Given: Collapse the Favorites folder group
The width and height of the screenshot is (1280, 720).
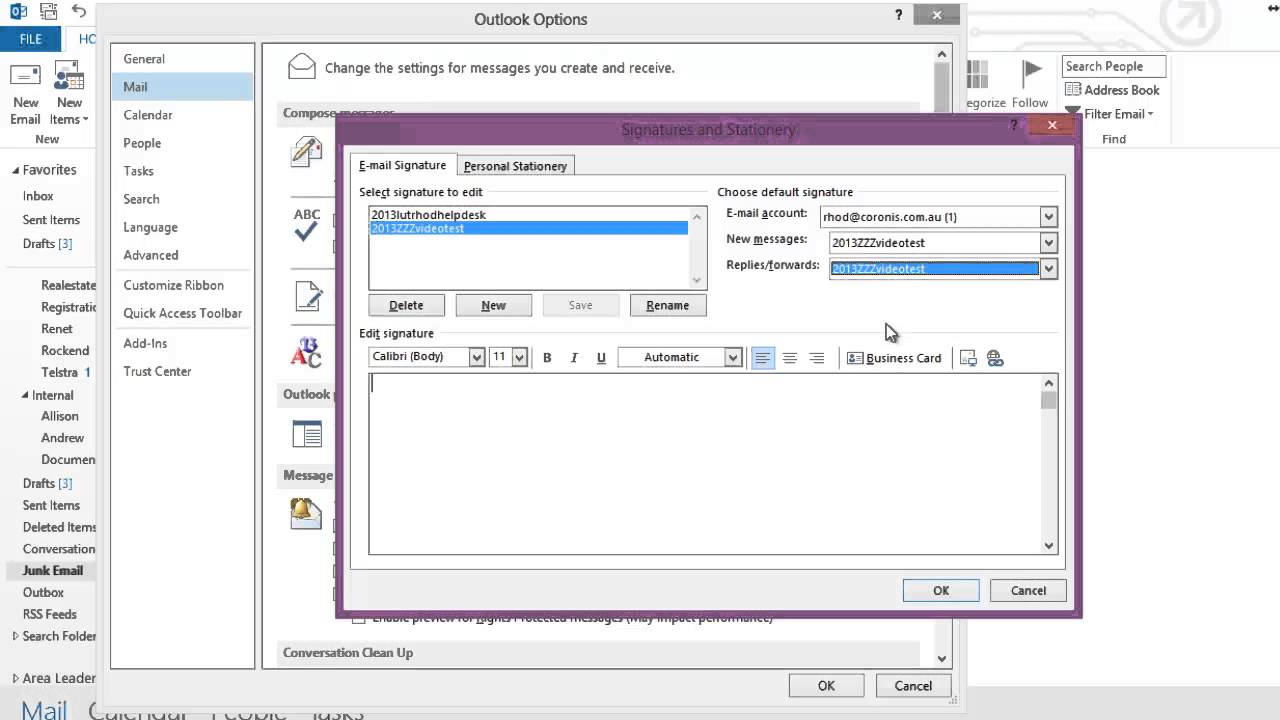Looking at the screenshot, I should 15,171.
